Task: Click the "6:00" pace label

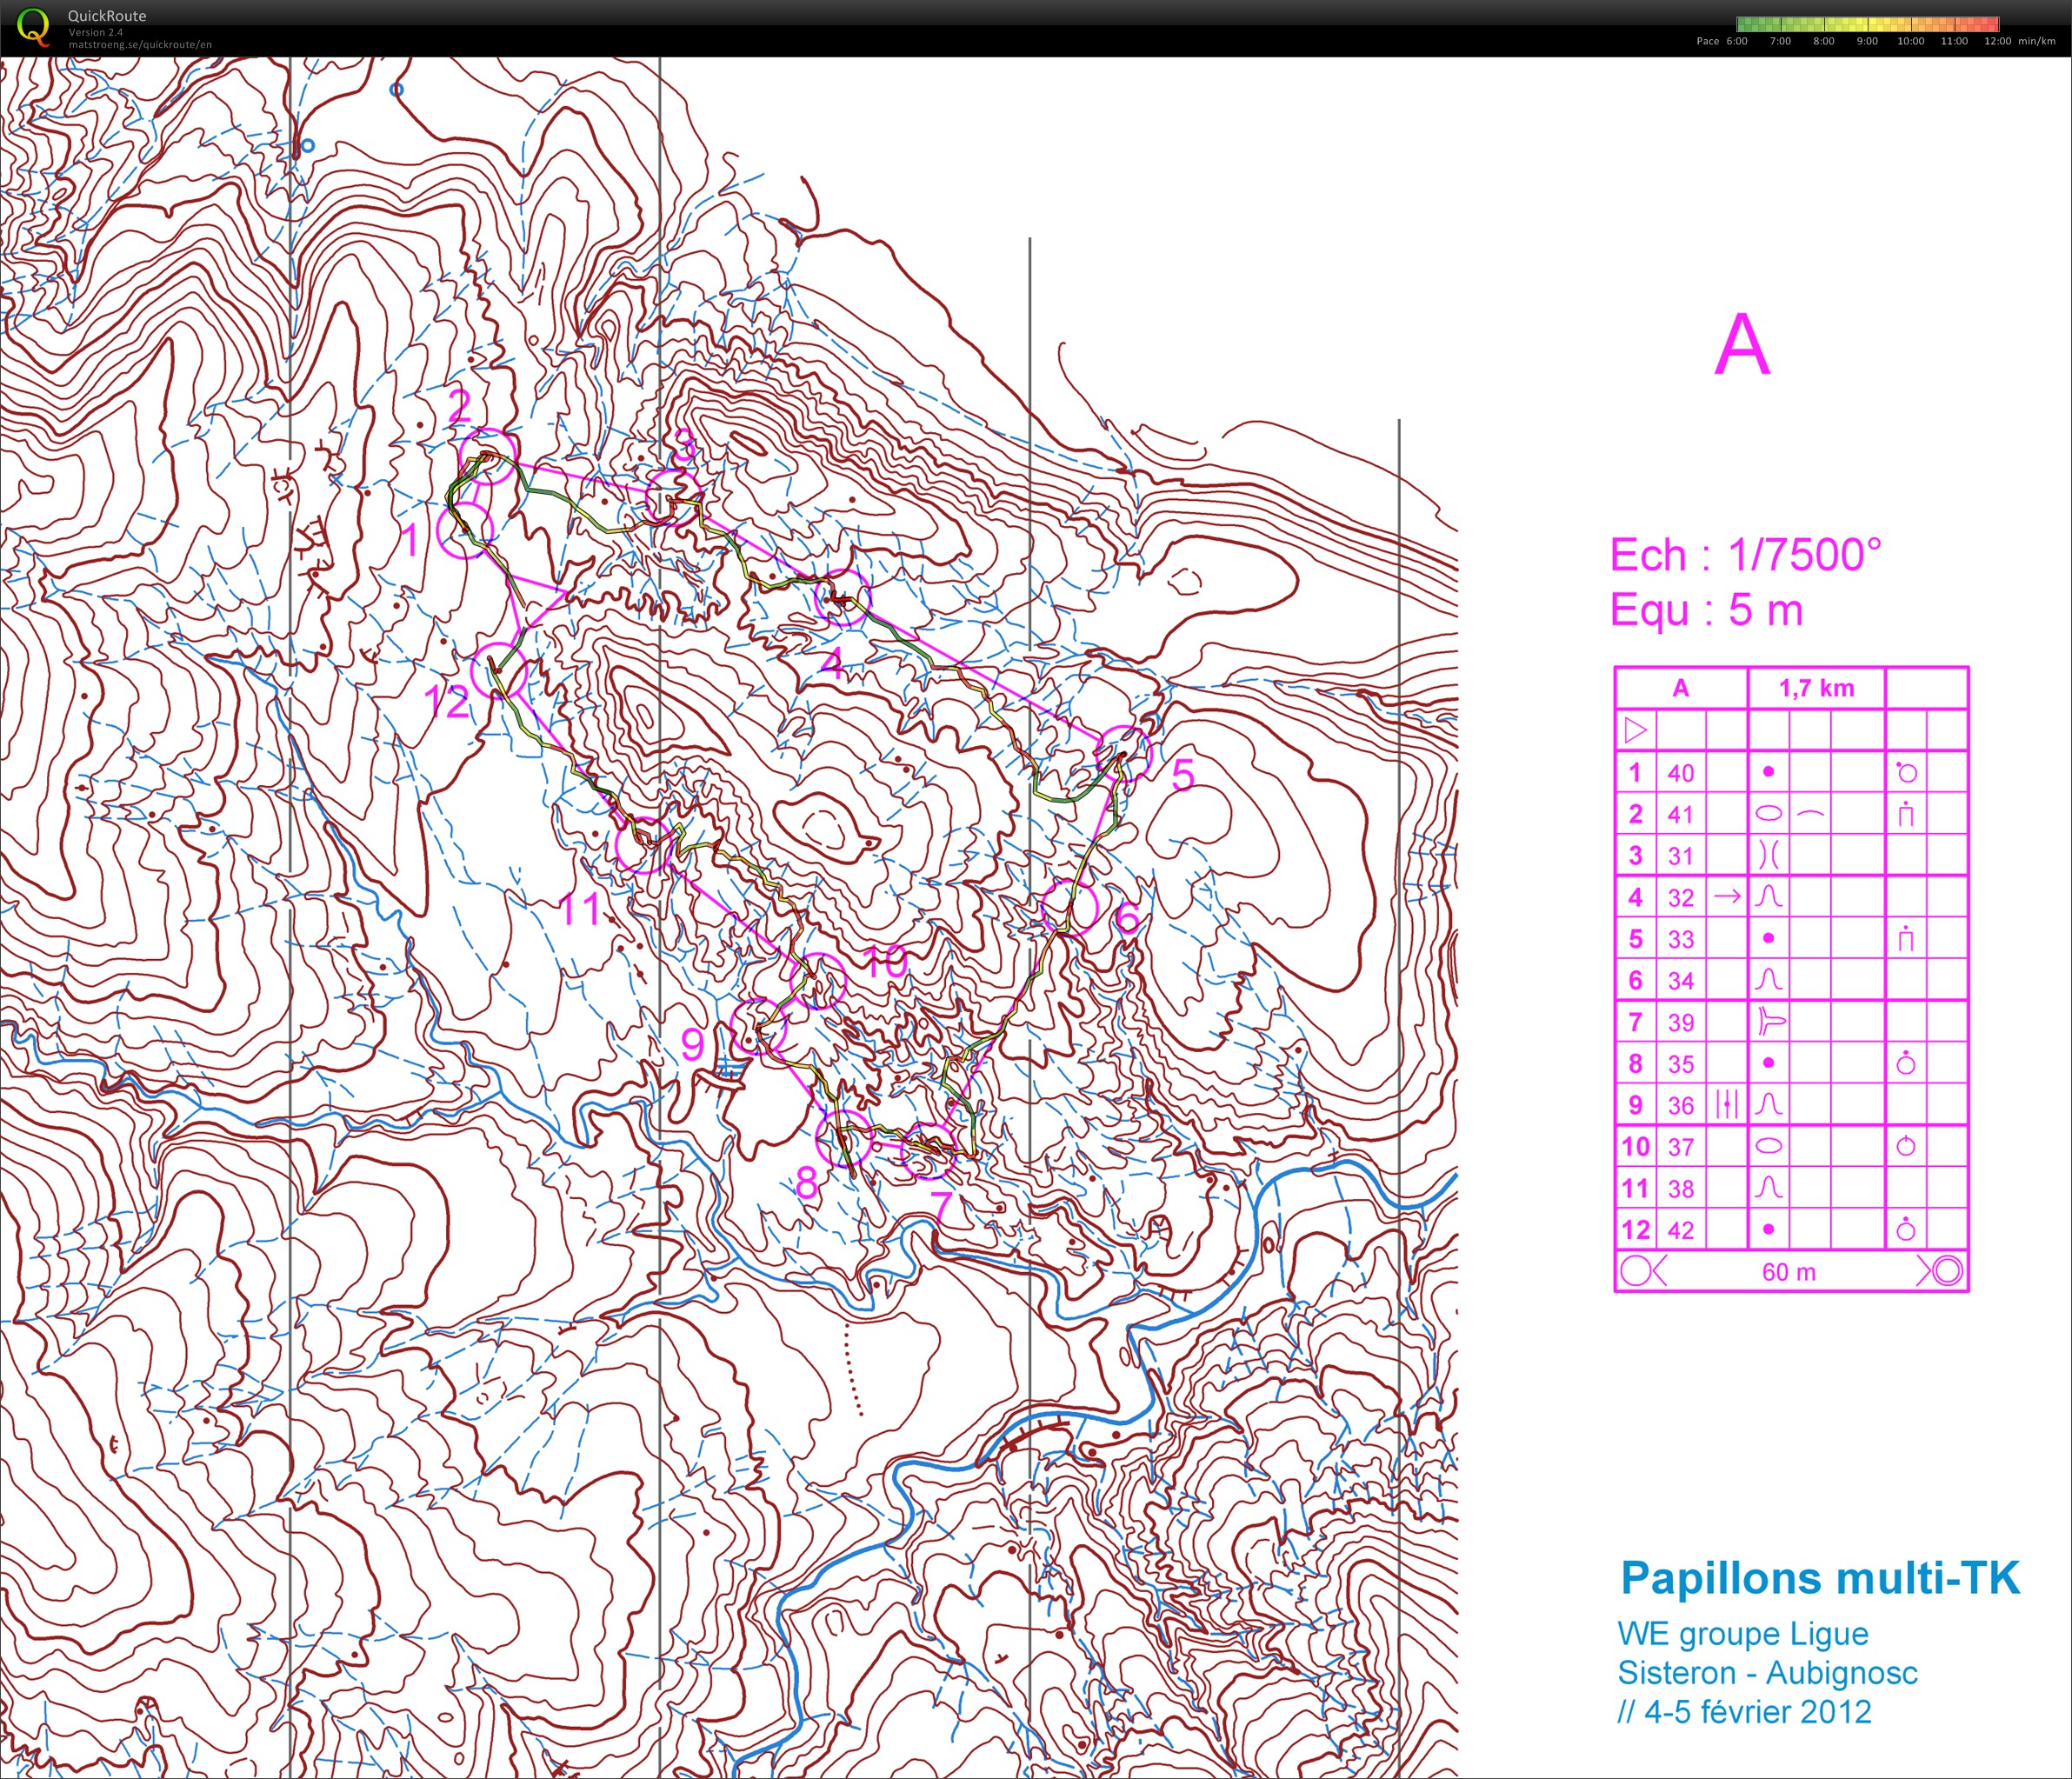Action: click(x=1736, y=41)
